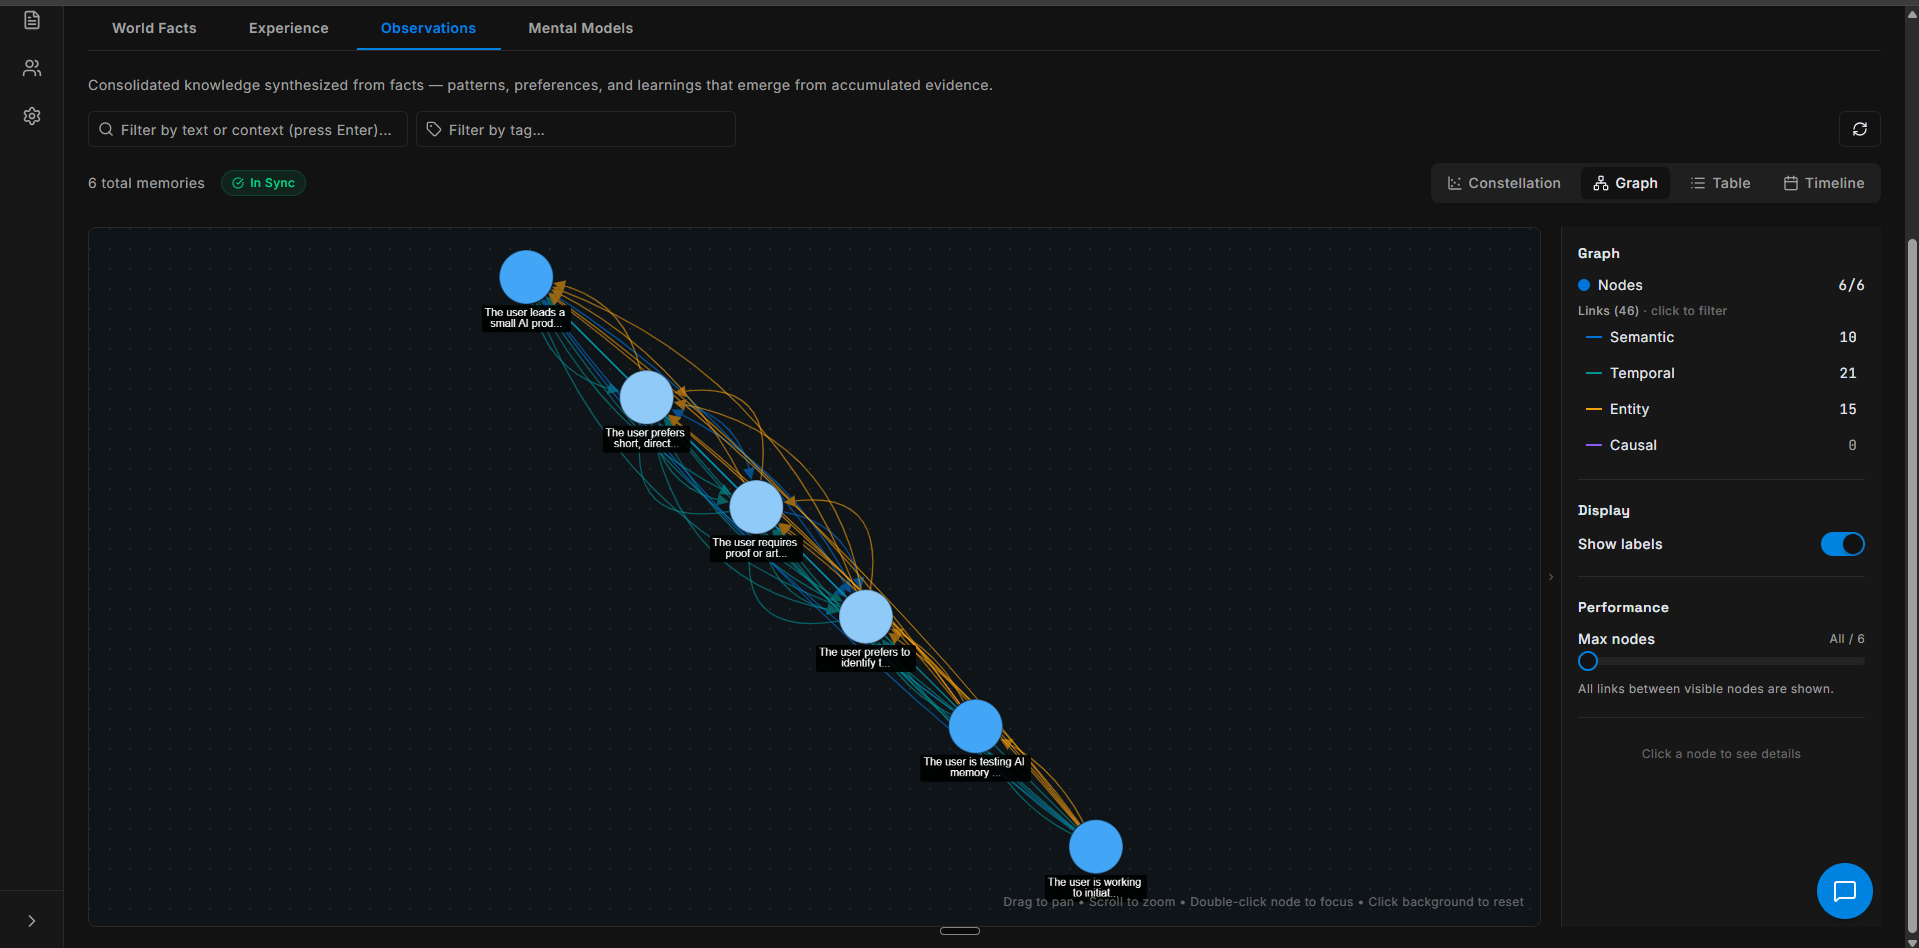
Task: Switch to Table view
Action: click(1720, 183)
